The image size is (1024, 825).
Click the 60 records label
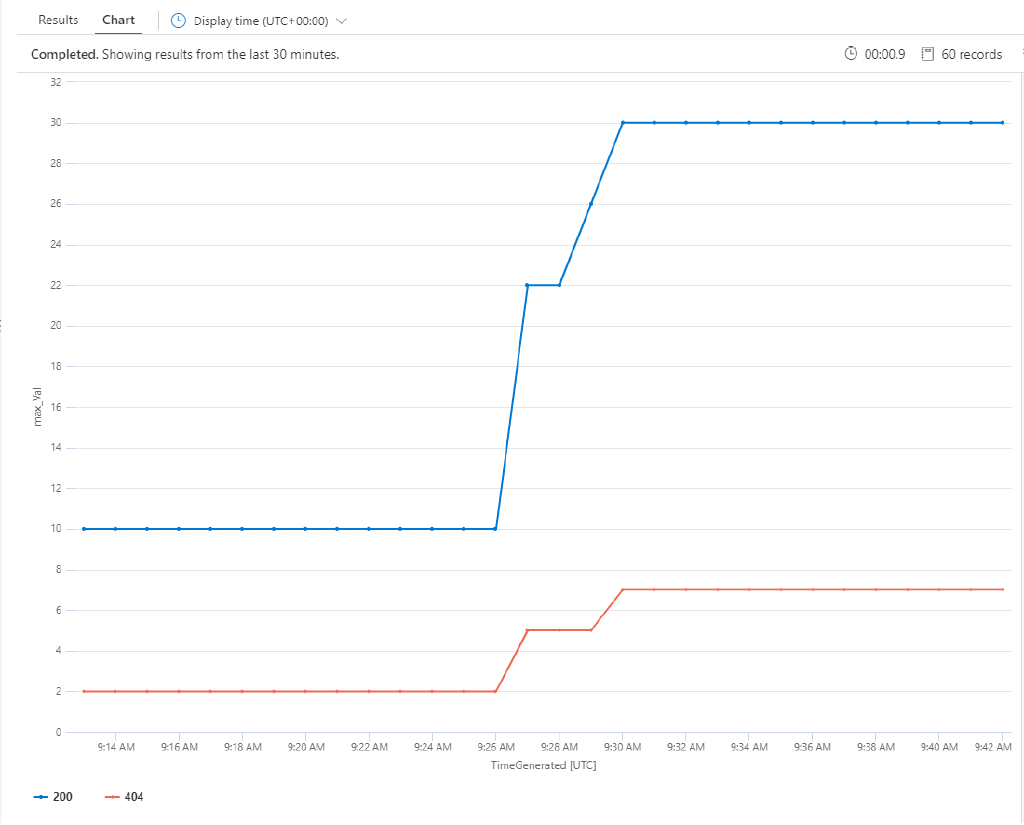(971, 54)
